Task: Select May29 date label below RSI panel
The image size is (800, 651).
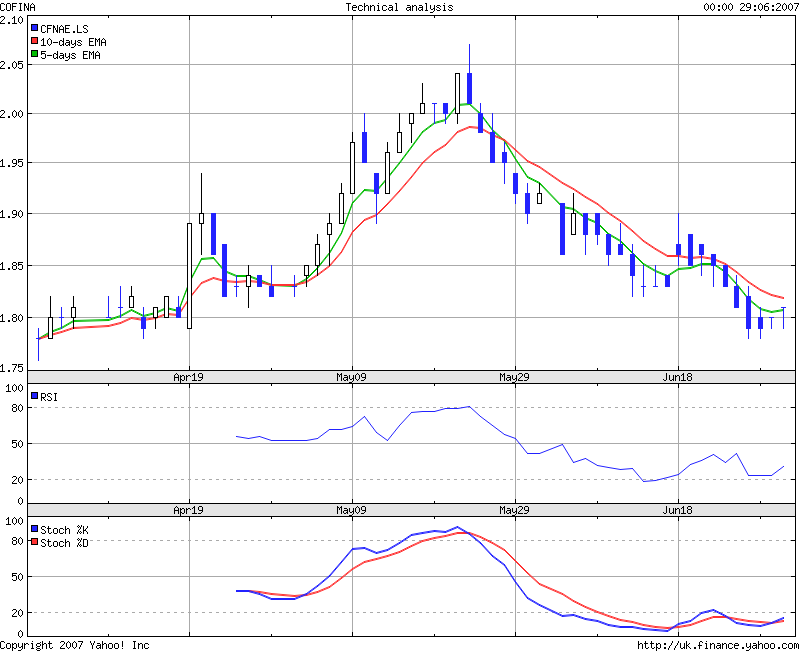Action: coord(514,509)
